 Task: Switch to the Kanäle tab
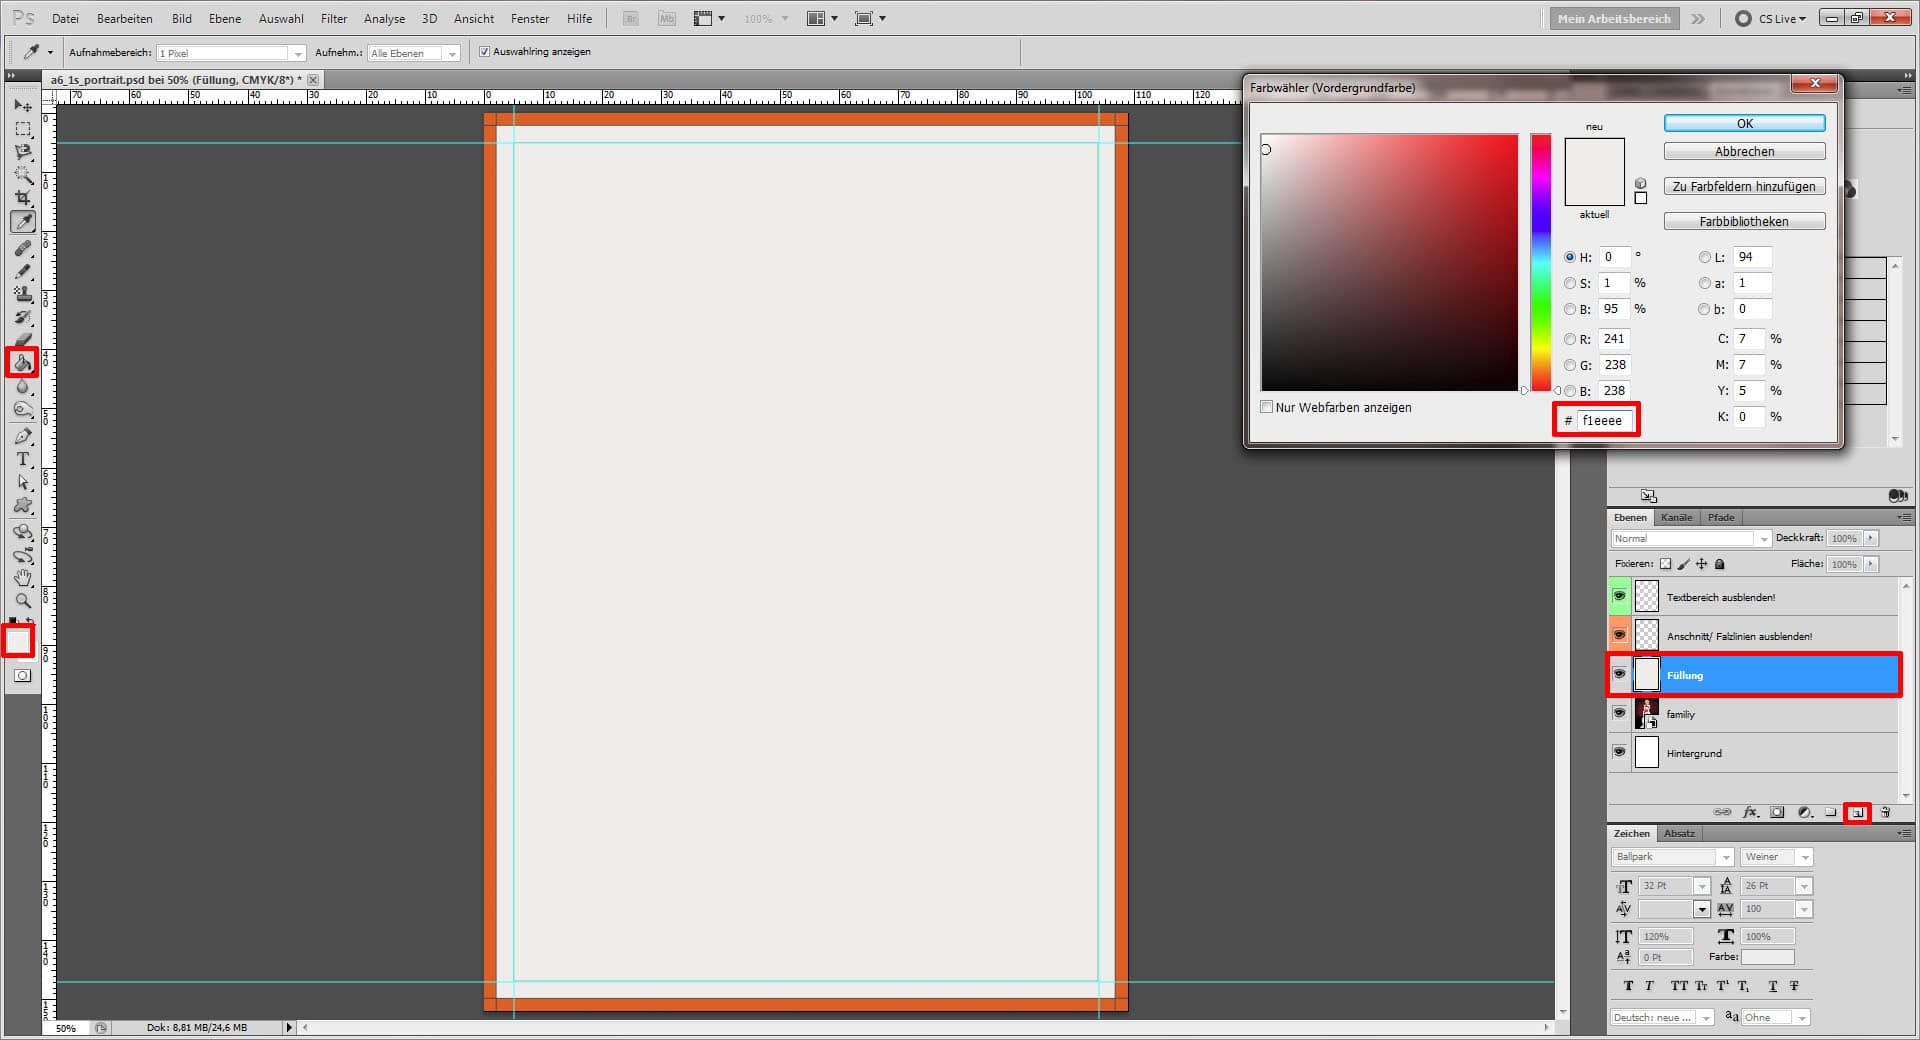coord(1677,517)
